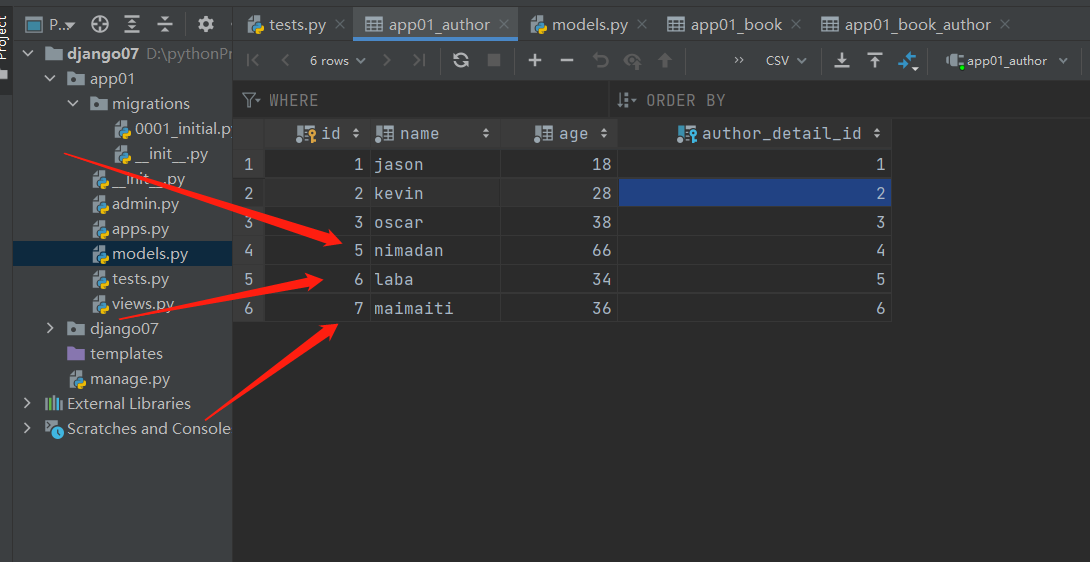Expand the inner django07 folder
The image size is (1090, 562).
pyautogui.click(x=50, y=328)
